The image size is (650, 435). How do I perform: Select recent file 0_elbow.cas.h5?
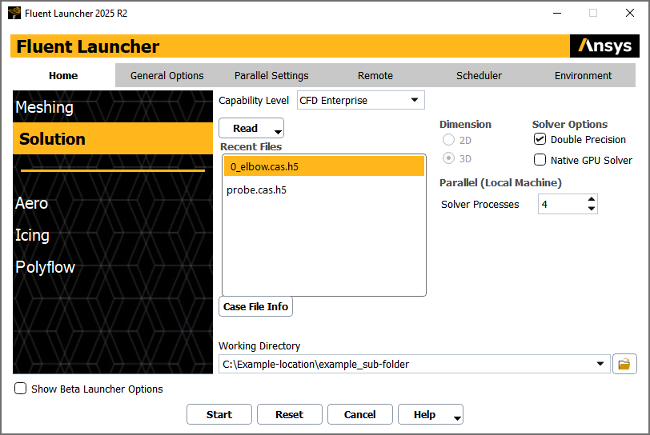click(324, 166)
